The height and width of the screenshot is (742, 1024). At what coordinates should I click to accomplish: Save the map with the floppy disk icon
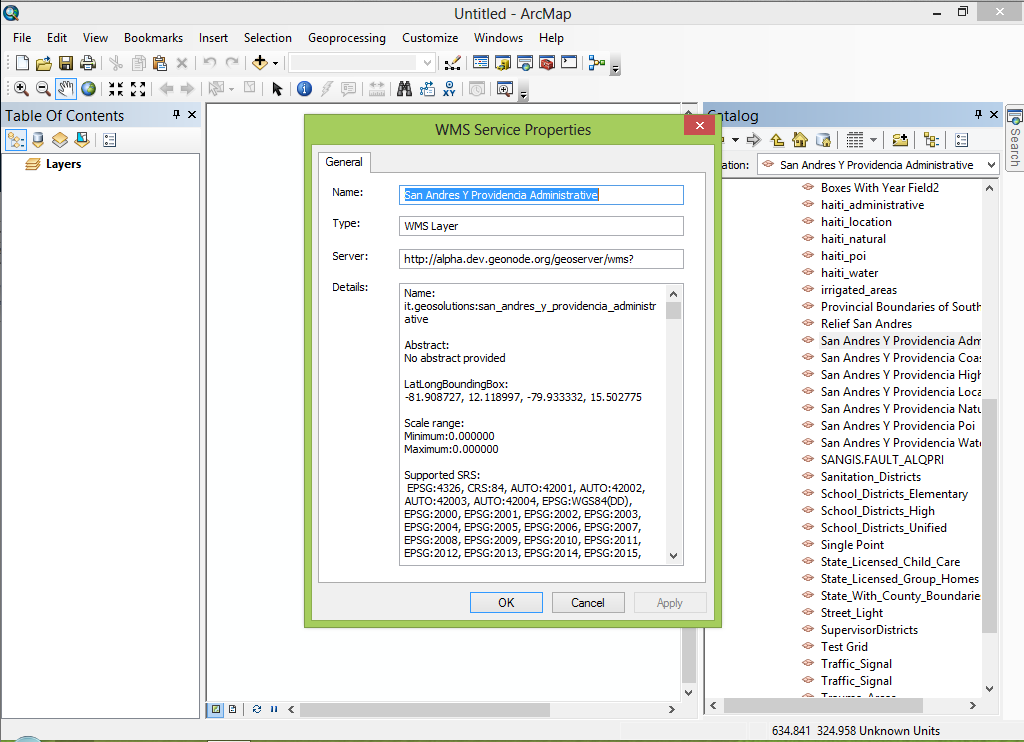[x=65, y=63]
